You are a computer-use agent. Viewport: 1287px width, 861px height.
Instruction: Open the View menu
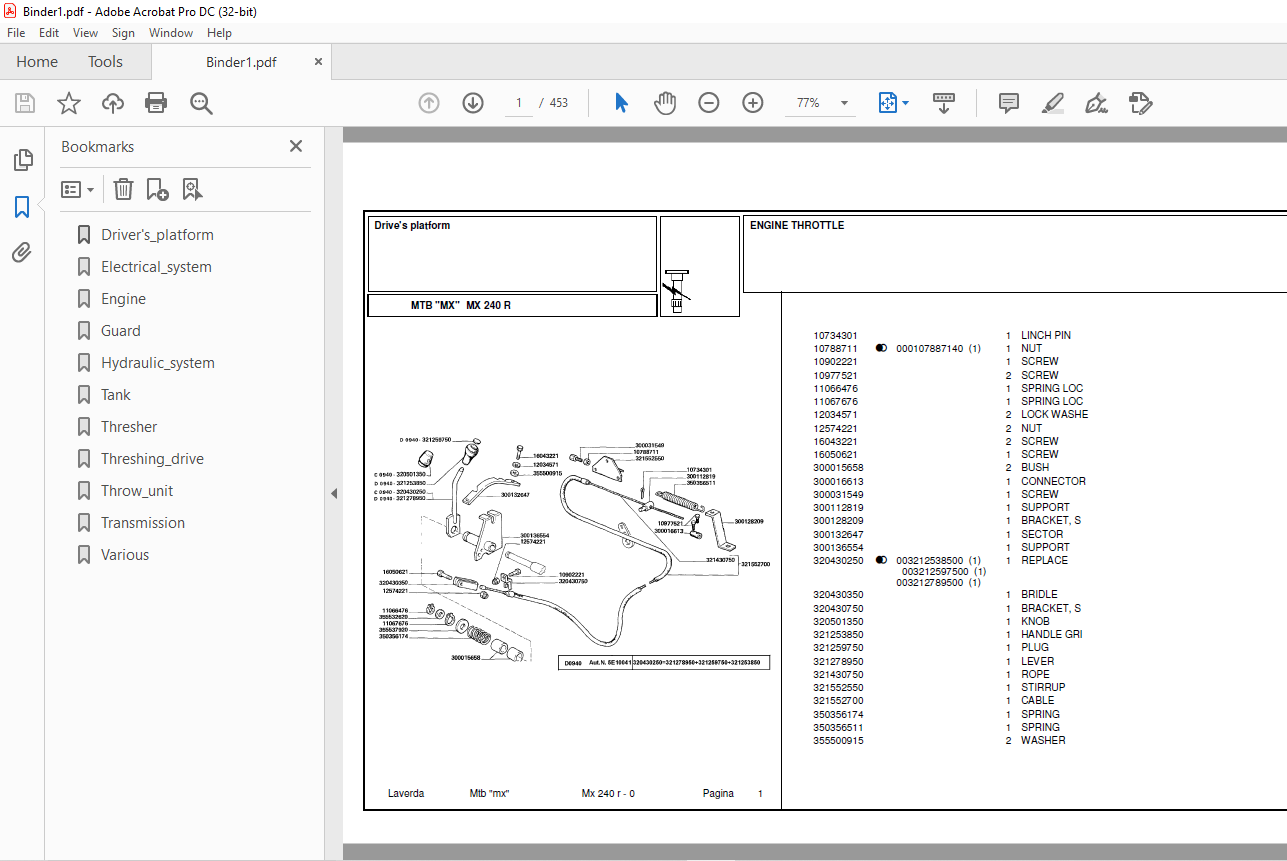(86, 33)
